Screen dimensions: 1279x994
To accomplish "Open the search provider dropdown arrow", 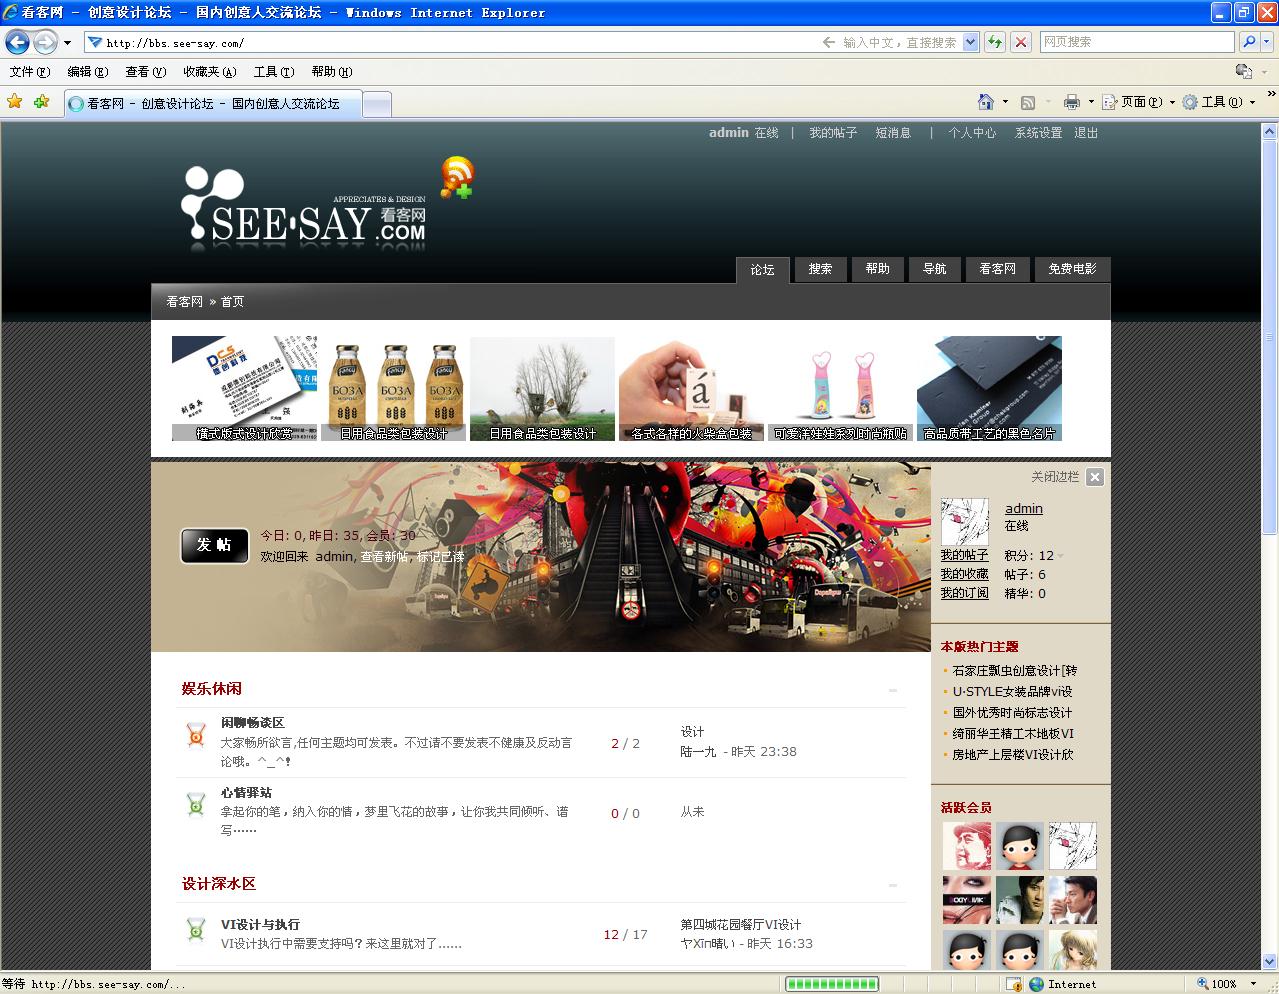I will 1267,42.
